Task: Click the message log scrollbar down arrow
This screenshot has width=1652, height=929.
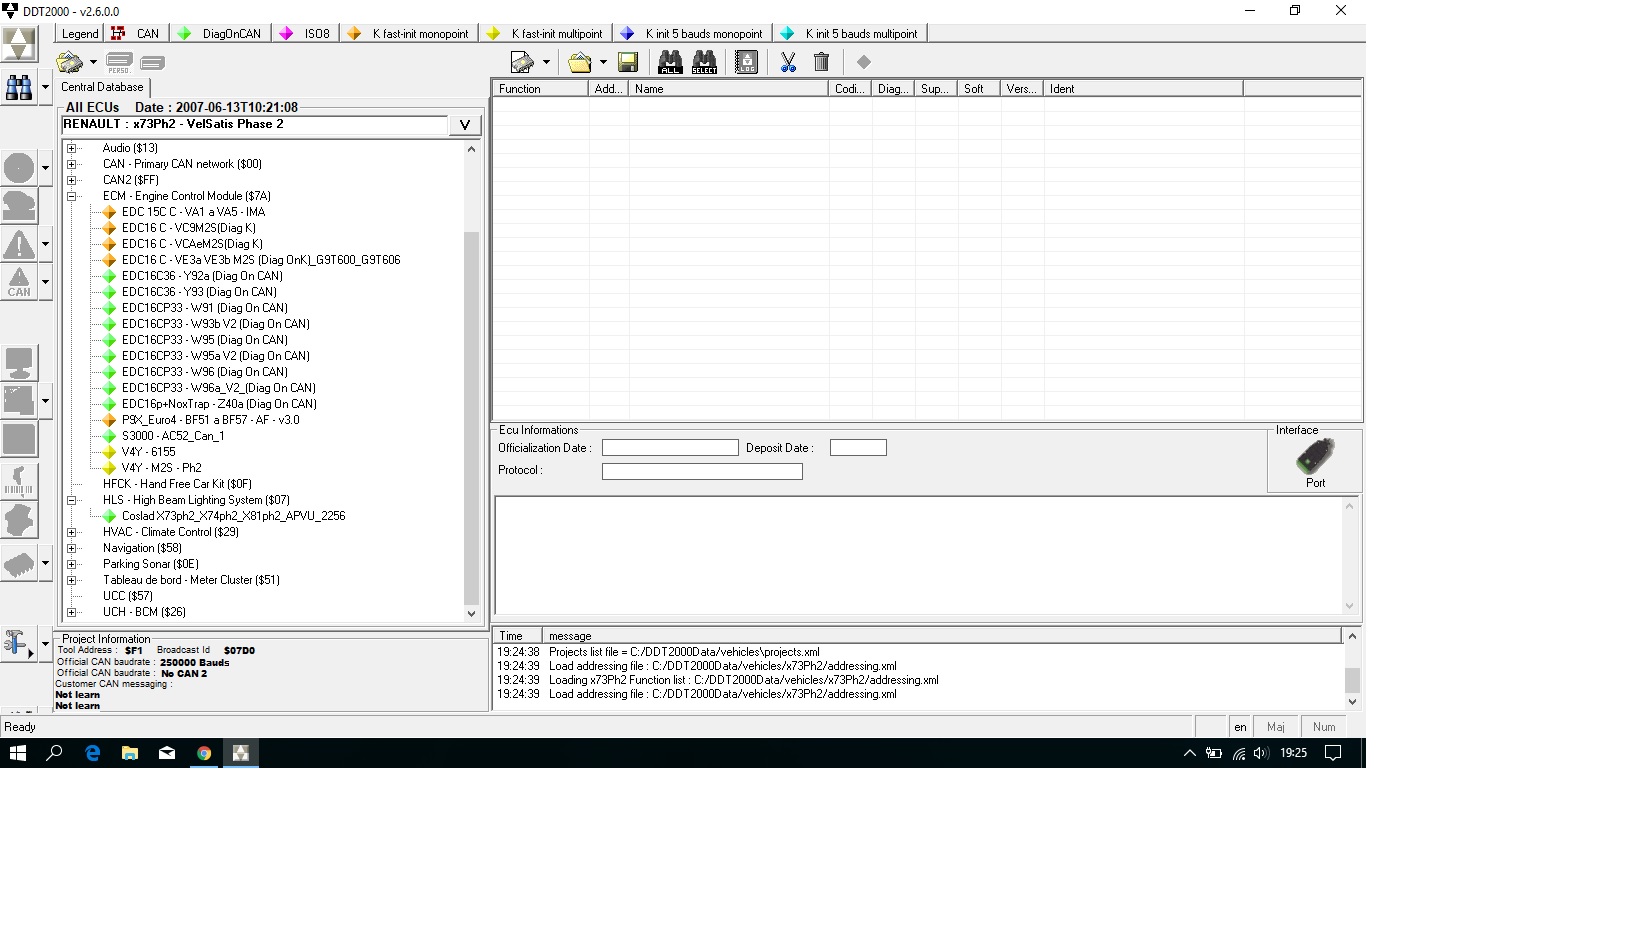Action: tap(1352, 701)
